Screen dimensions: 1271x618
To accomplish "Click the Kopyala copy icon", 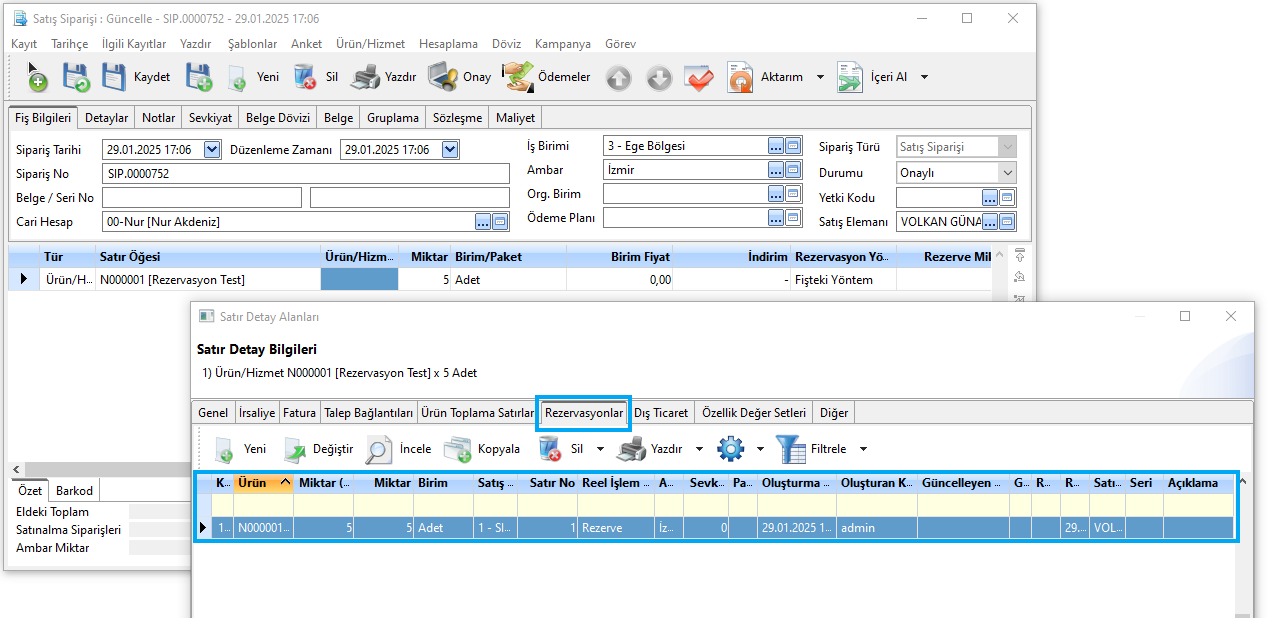I will [457, 450].
